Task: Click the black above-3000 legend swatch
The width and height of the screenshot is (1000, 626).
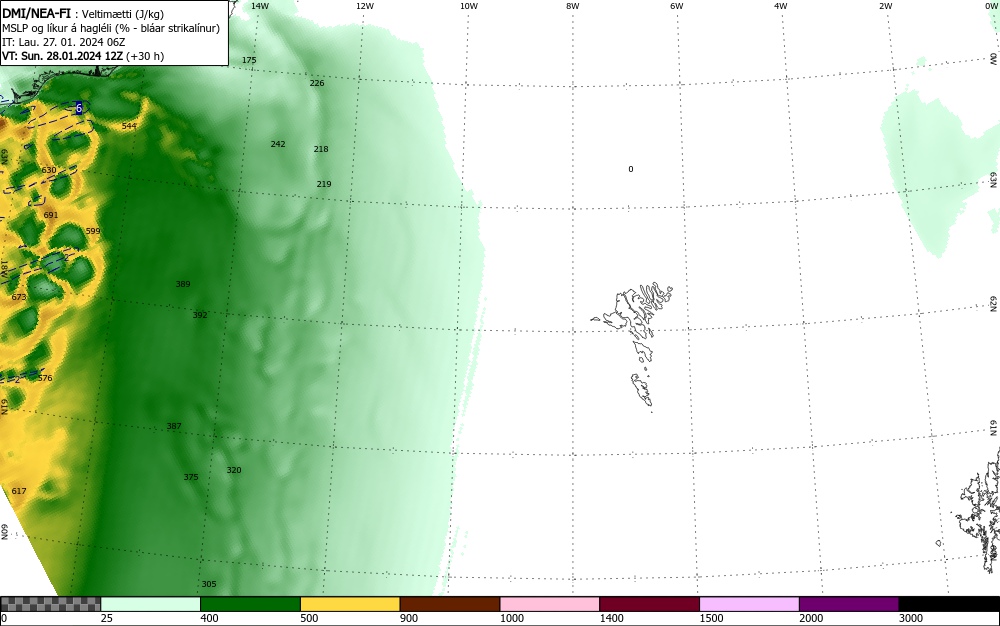Action: click(x=949, y=604)
